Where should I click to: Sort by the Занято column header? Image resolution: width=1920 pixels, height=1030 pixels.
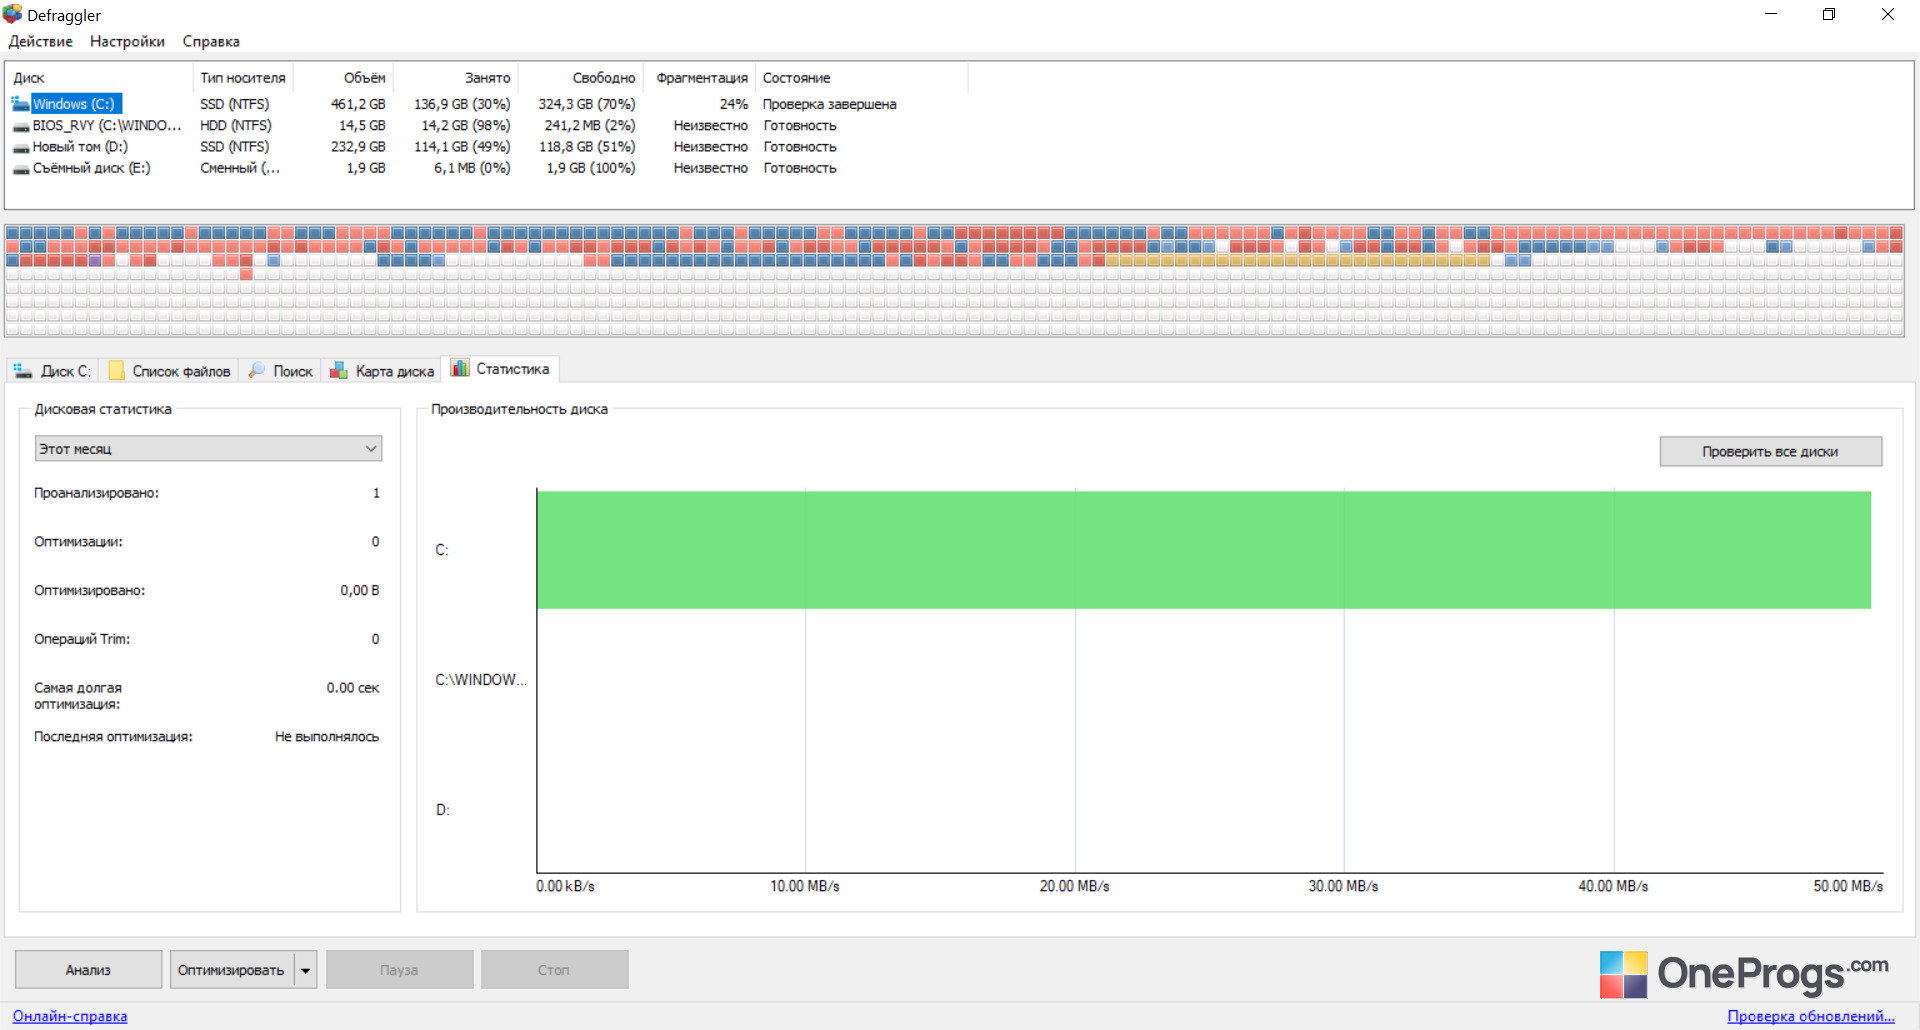click(455, 78)
